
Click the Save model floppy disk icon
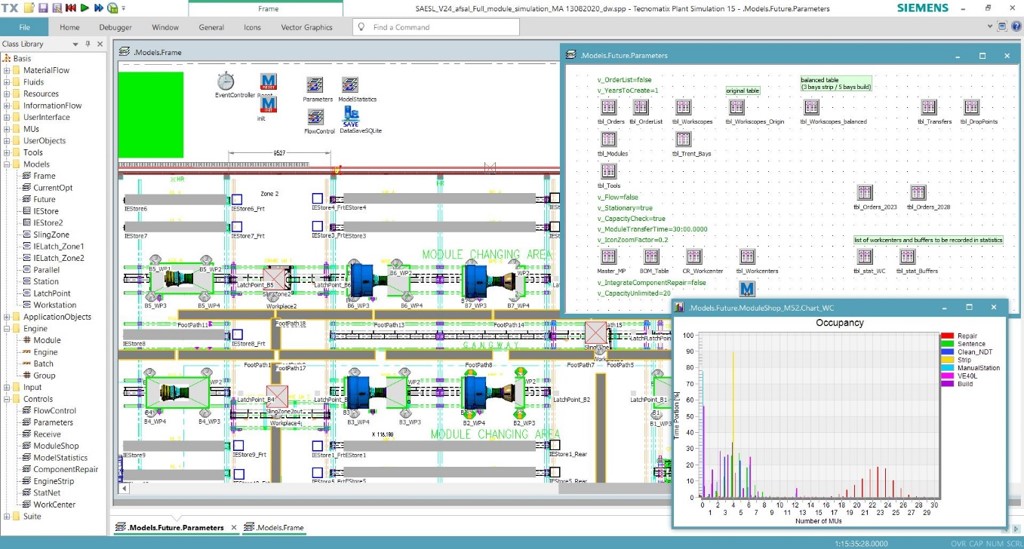43,8
